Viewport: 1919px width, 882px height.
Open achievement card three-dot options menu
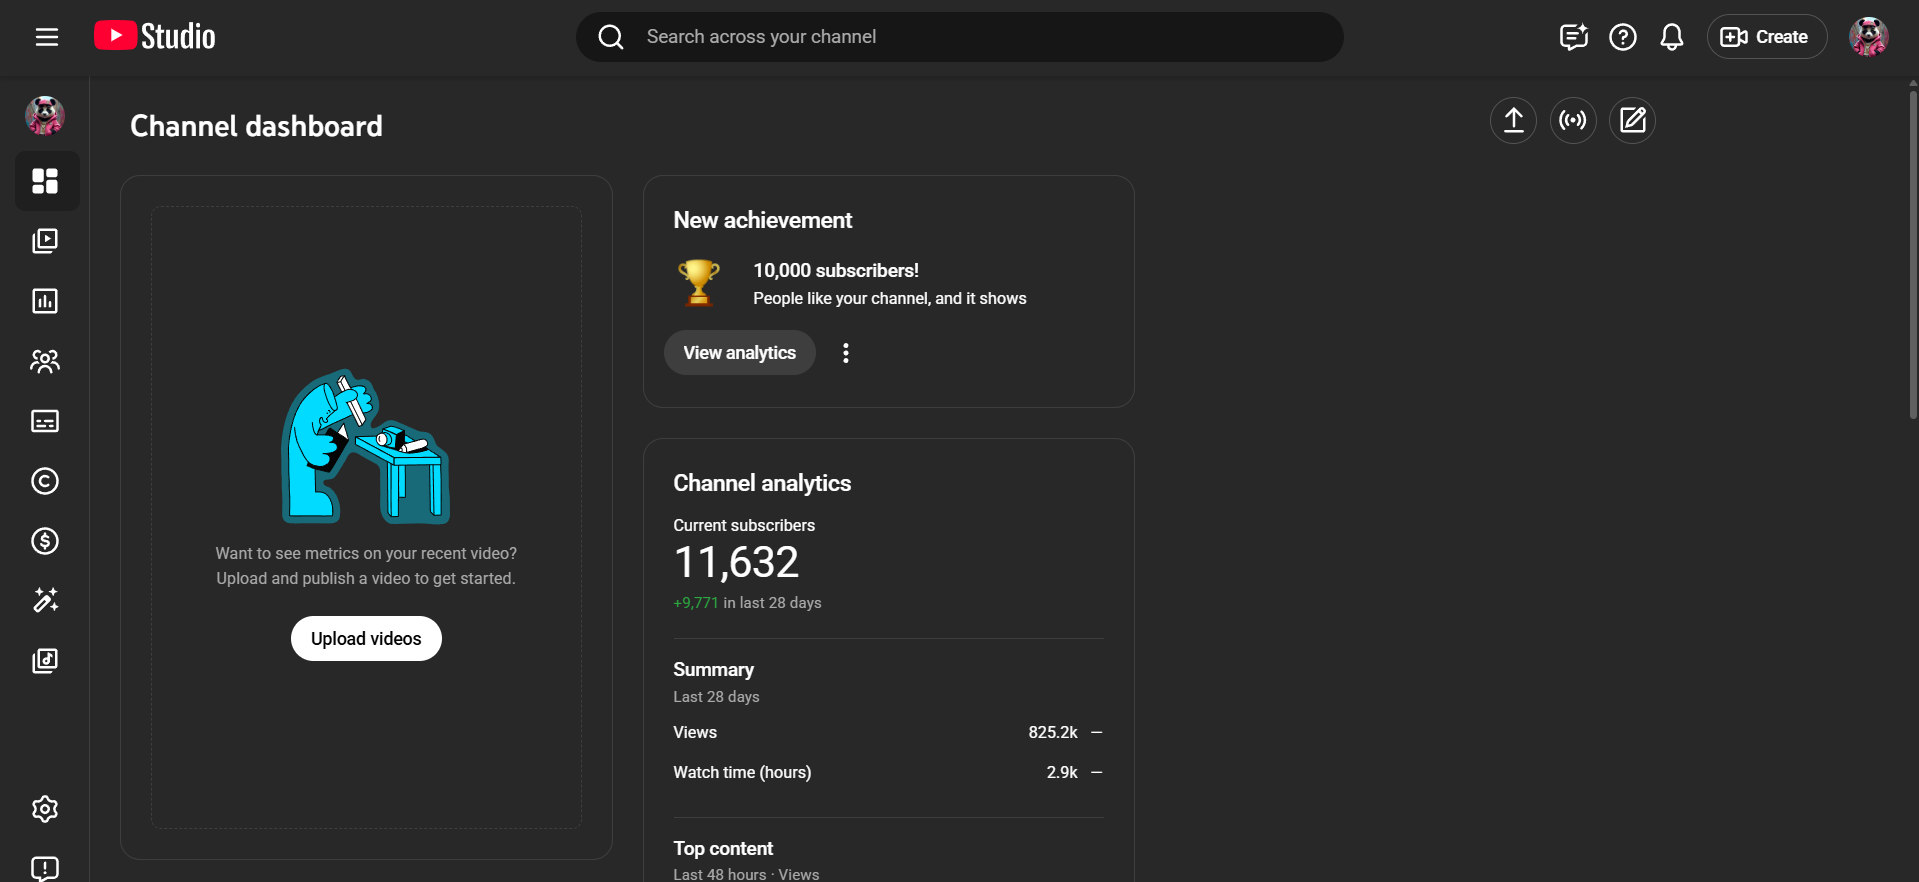tap(846, 353)
